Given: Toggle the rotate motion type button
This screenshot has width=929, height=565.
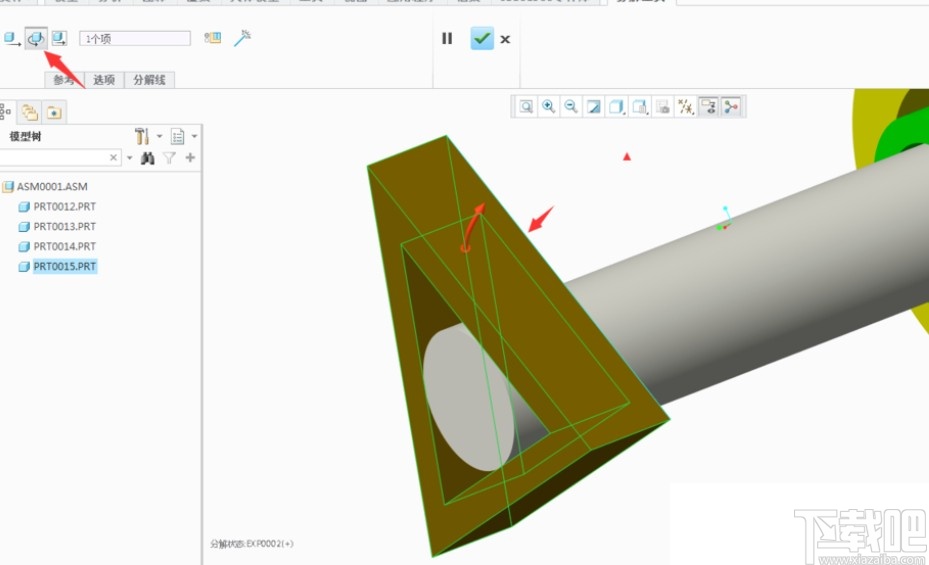Looking at the screenshot, I should point(36,38).
